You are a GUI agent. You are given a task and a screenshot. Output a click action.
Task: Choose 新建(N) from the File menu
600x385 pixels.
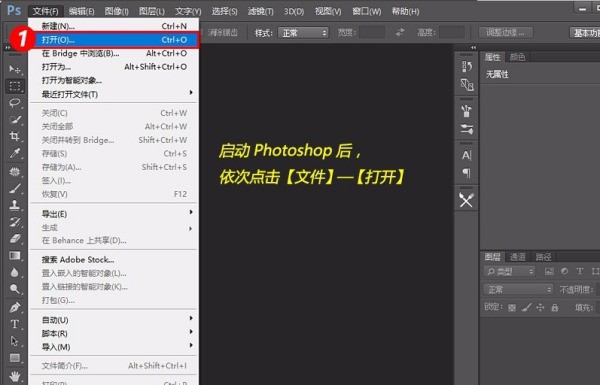(114, 26)
